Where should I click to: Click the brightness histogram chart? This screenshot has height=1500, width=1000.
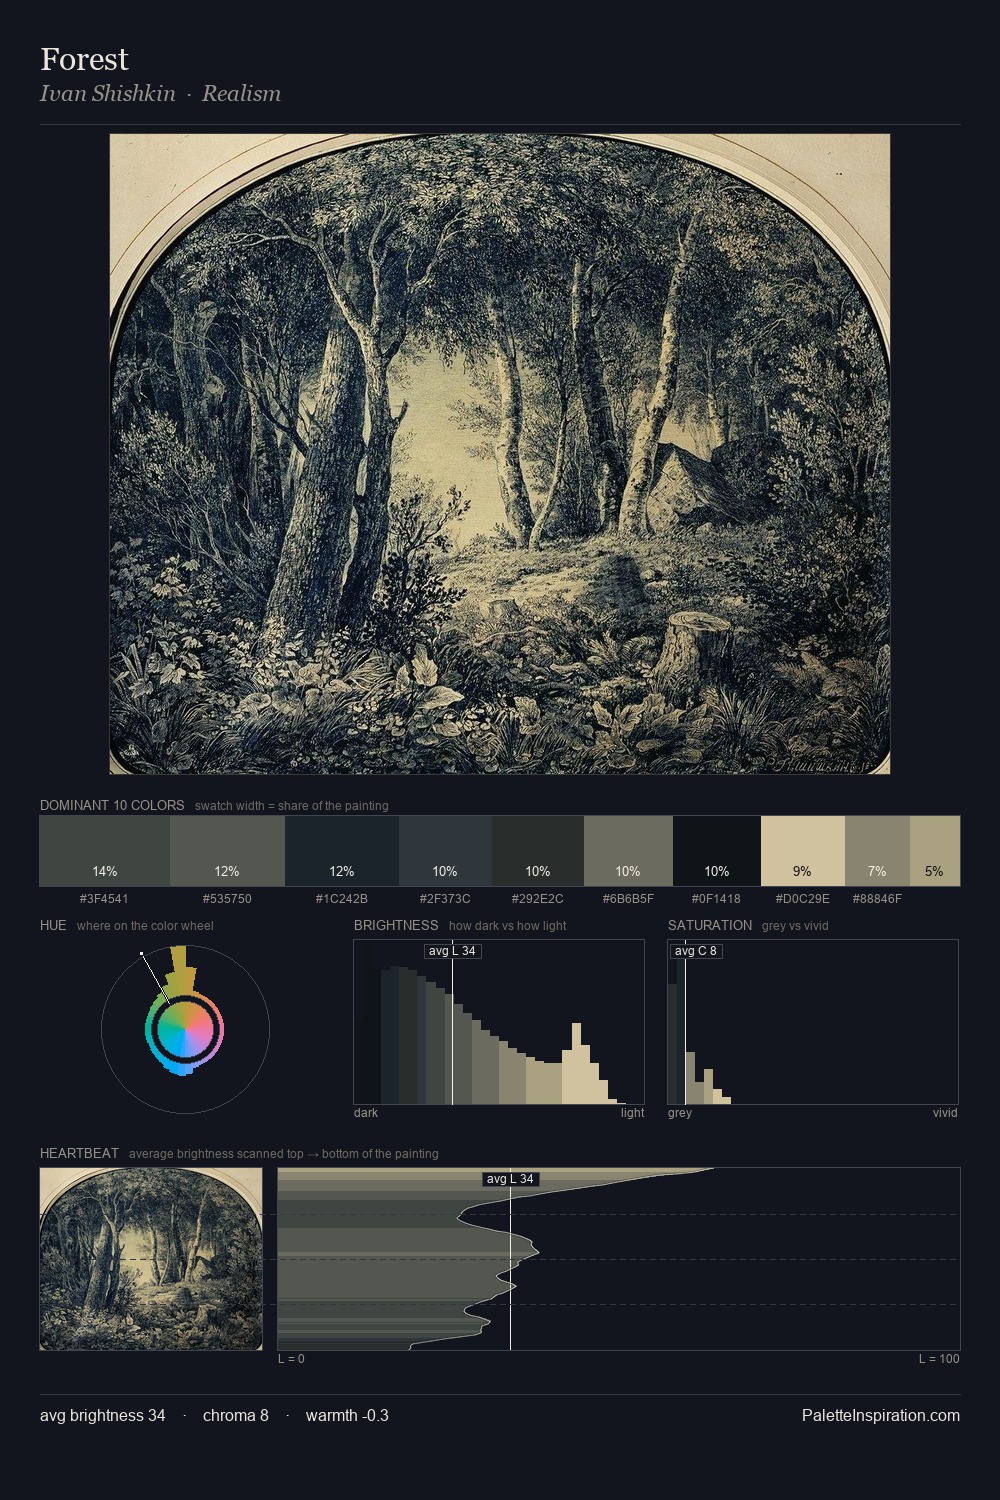[x=499, y=1022]
